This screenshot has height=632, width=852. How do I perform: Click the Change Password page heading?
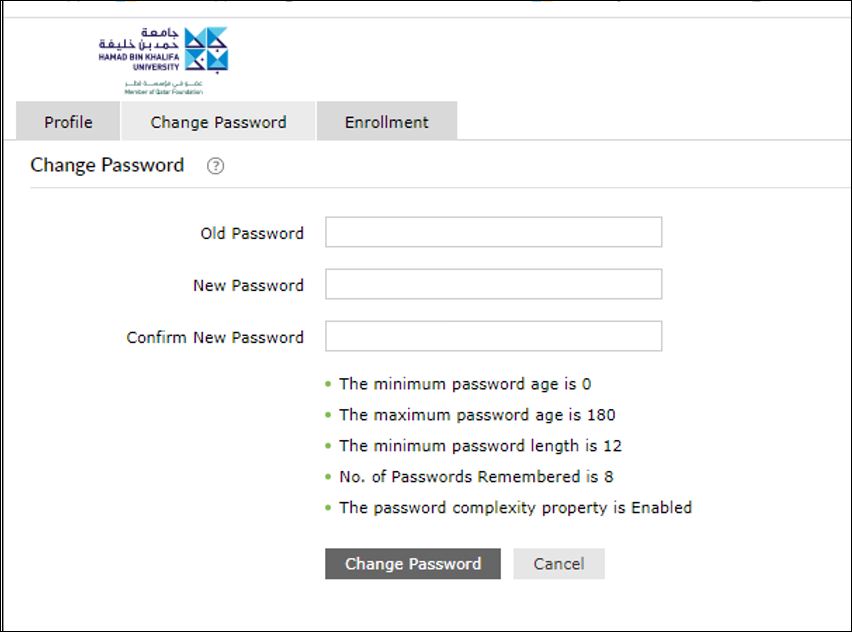click(x=107, y=165)
